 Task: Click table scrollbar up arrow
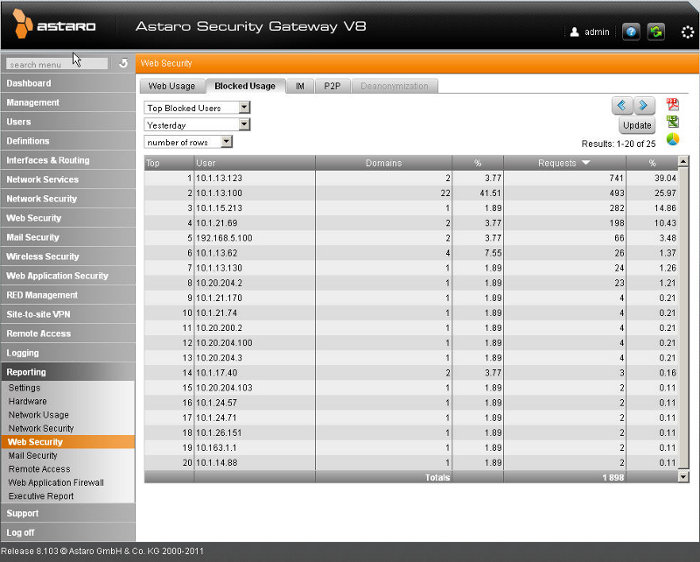pos(683,161)
